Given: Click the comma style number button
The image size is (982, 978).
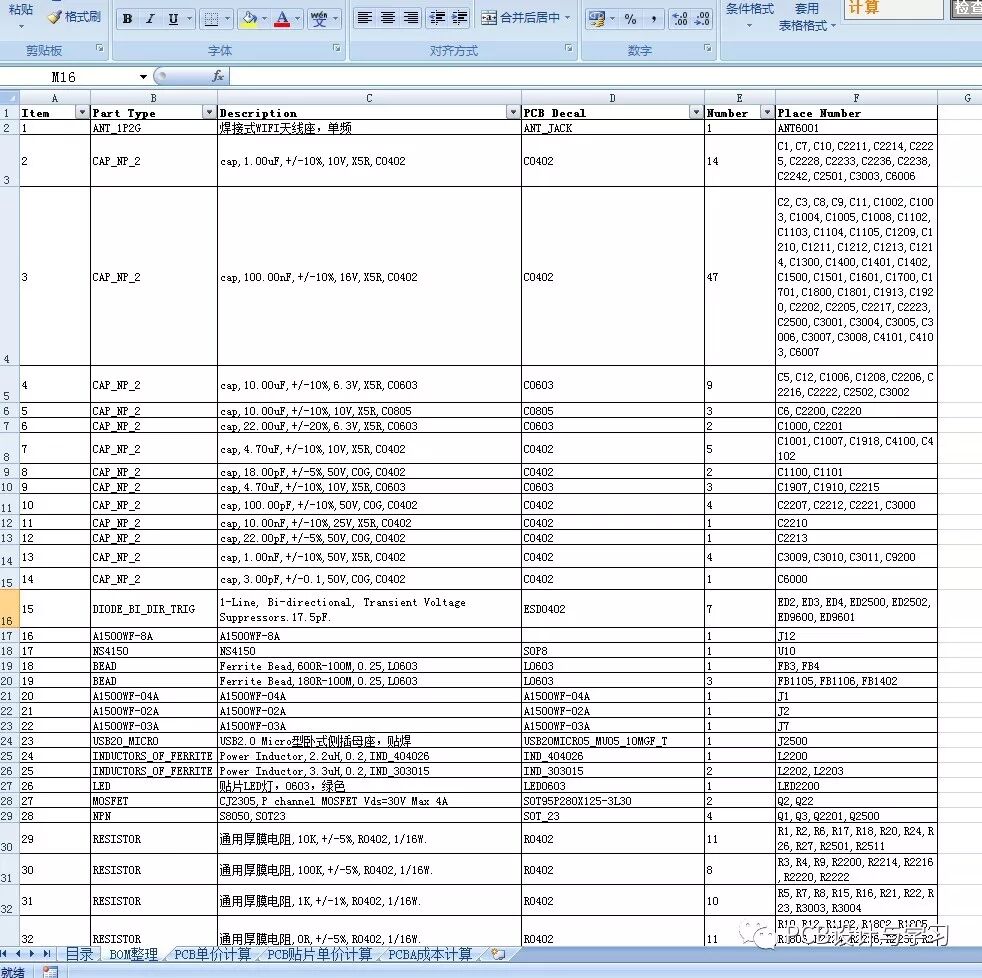Looking at the screenshot, I should [653, 19].
